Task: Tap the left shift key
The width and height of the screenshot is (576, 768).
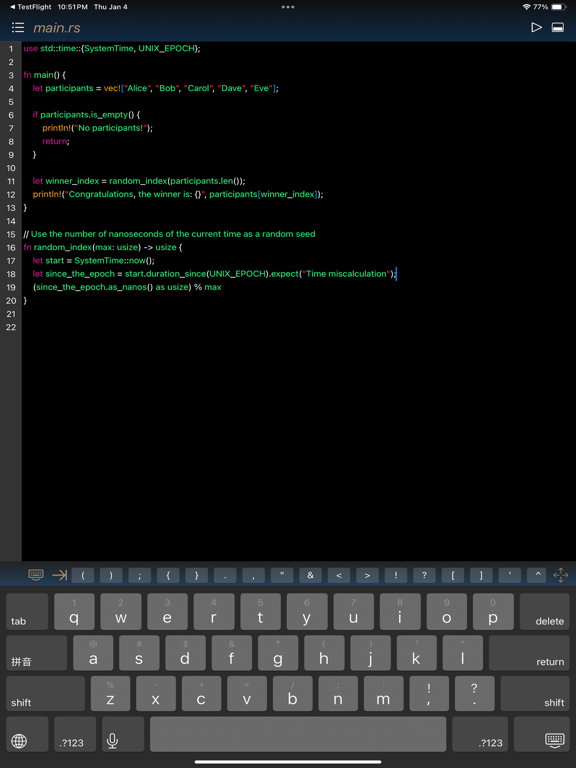Action: point(45,694)
